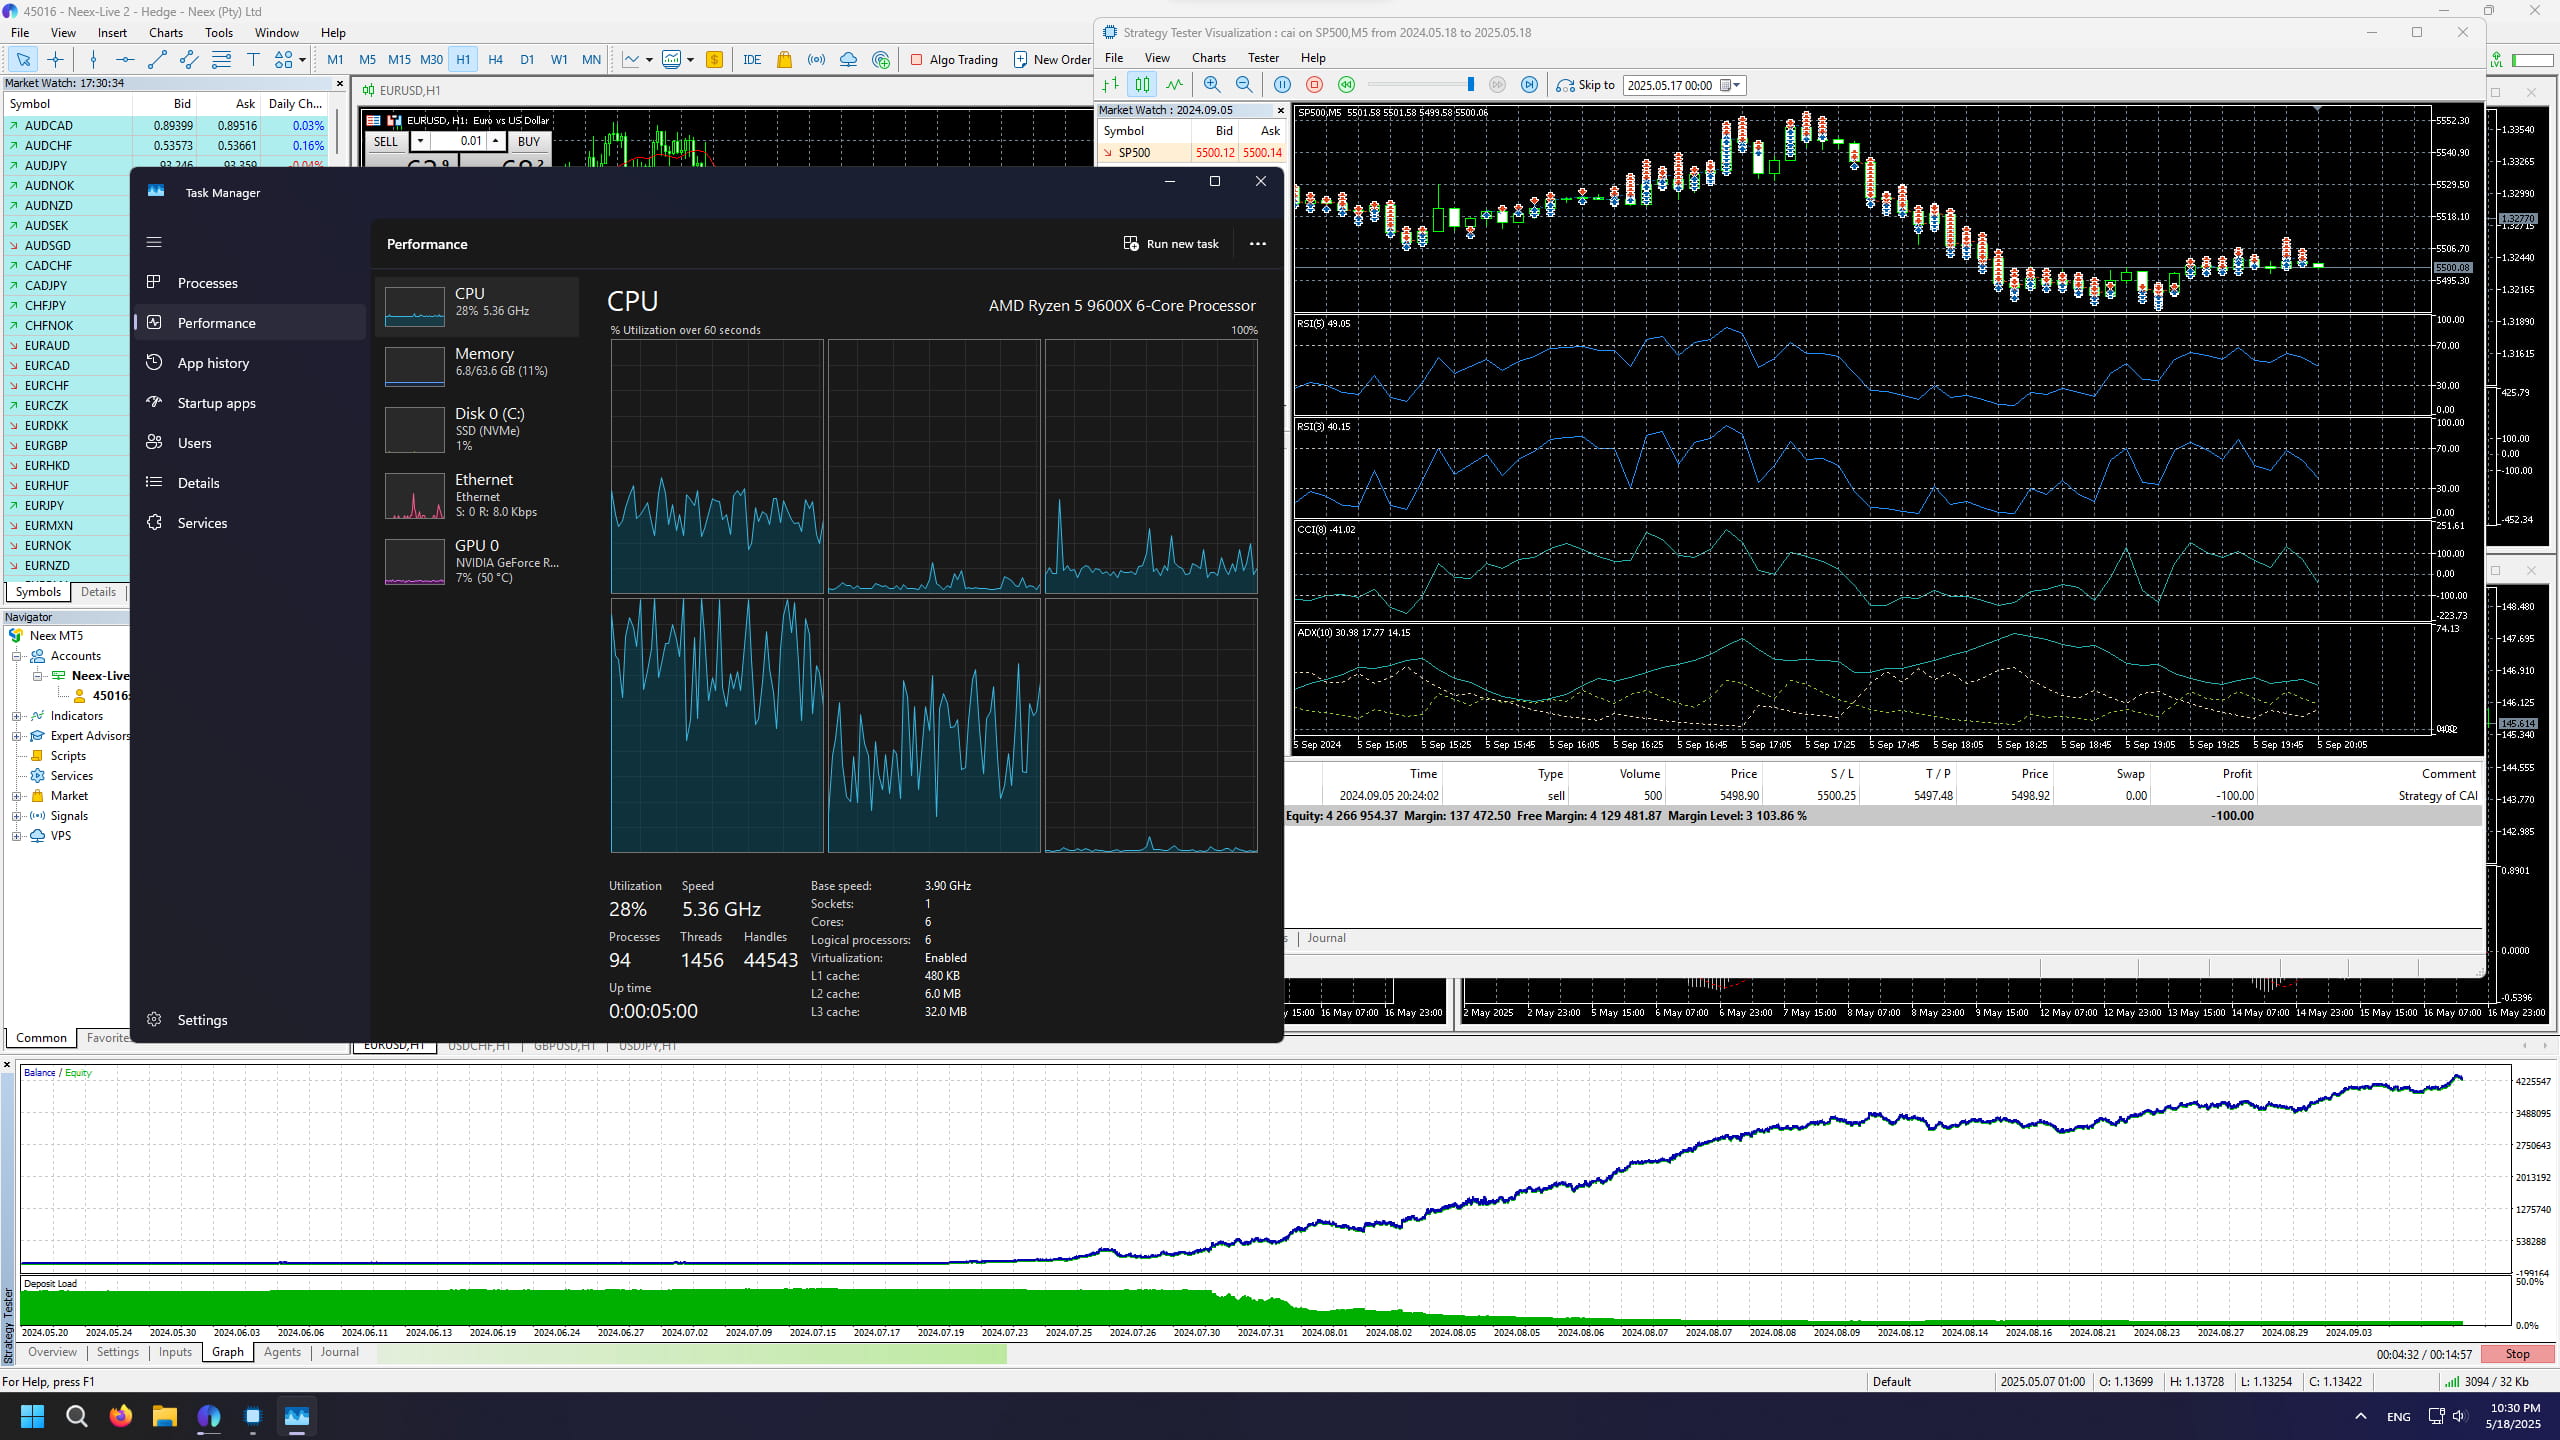Image resolution: width=2560 pixels, height=1440 pixels.
Task: Open the Tester menu in Strategy Tester window
Action: (x=1263, y=58)
